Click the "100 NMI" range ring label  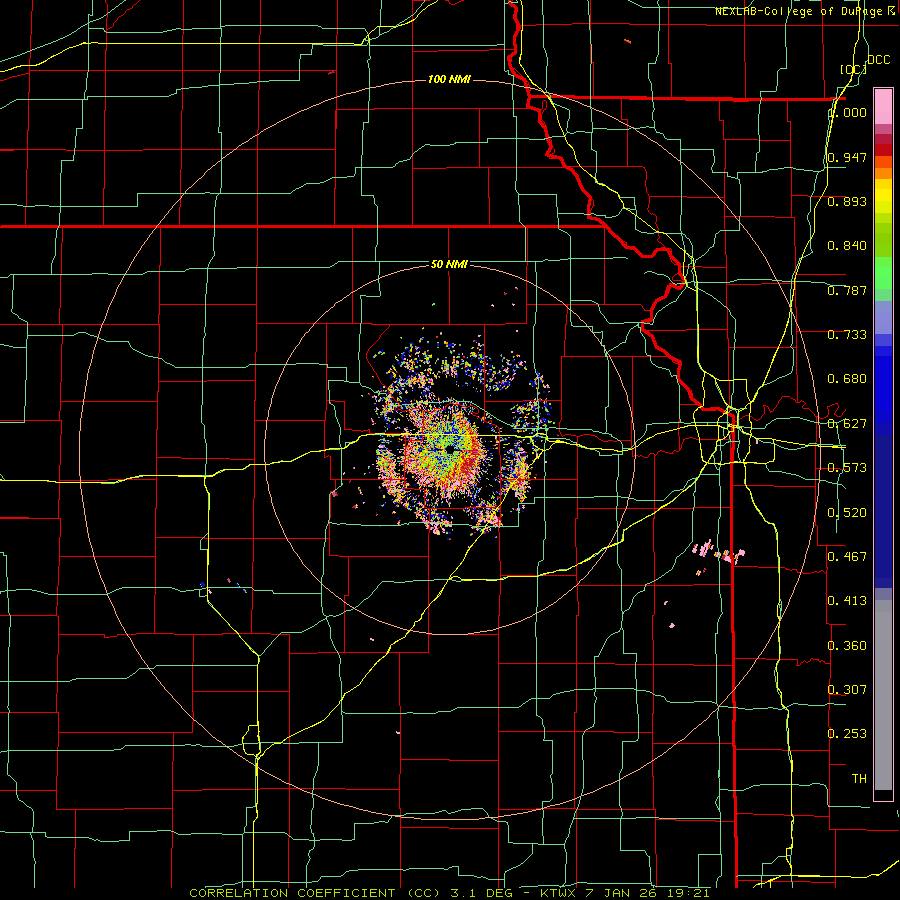point(449,79)
